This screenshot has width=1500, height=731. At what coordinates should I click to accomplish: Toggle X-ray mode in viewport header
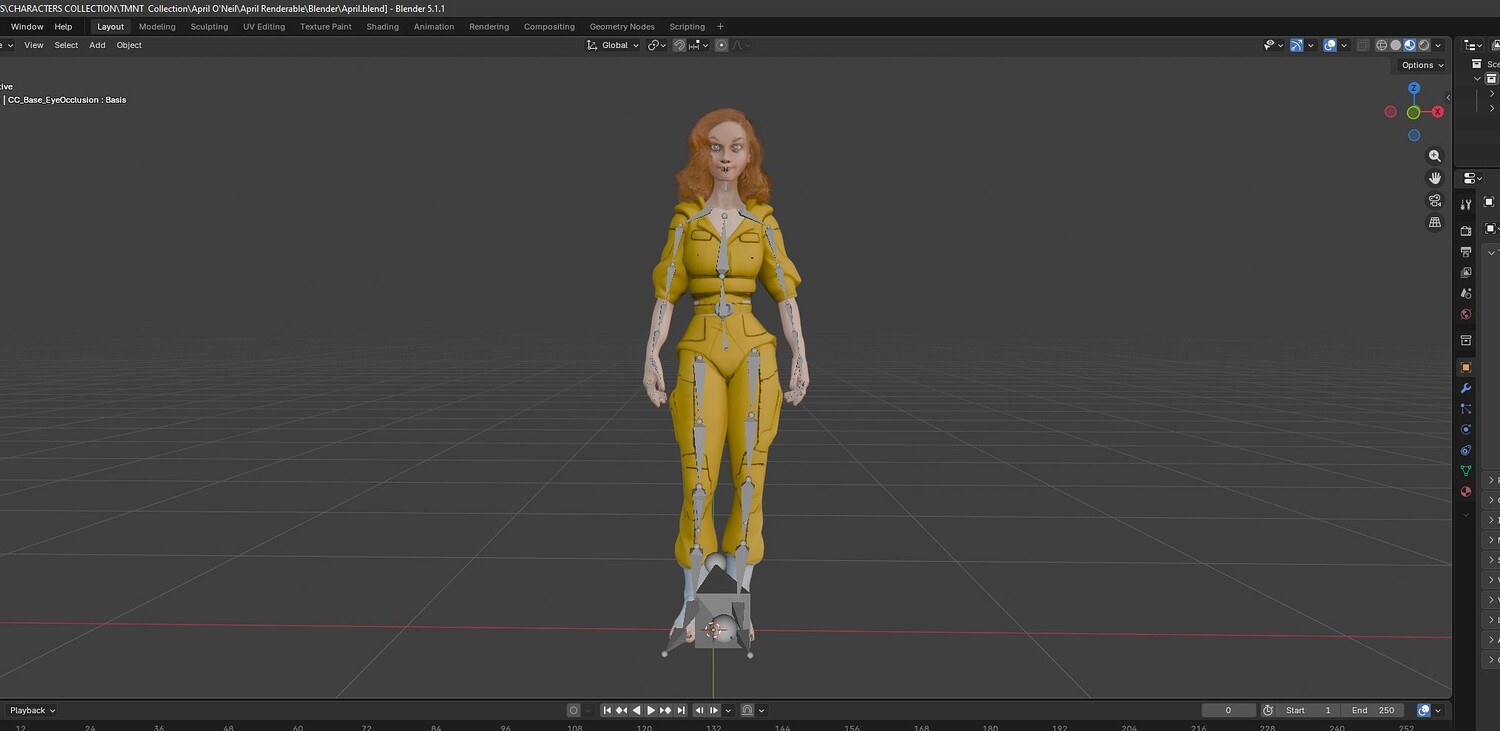click(x=1363, y=45)
